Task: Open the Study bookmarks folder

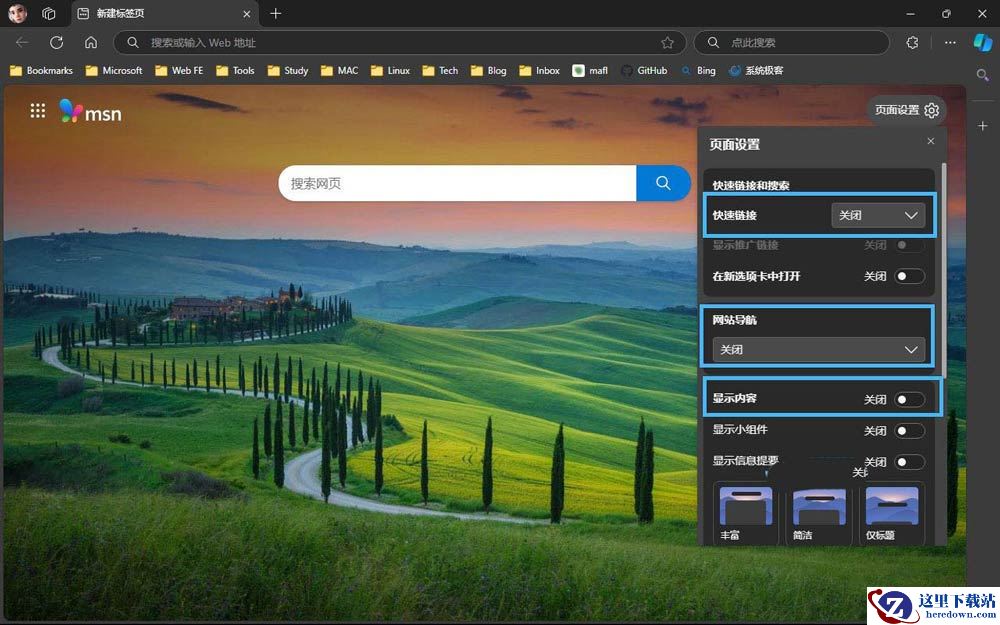Action: click(288, 71)
